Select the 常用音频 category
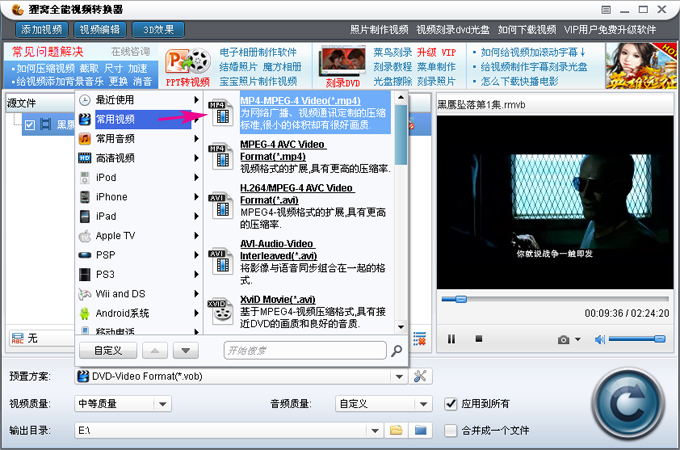 [138, 139]
